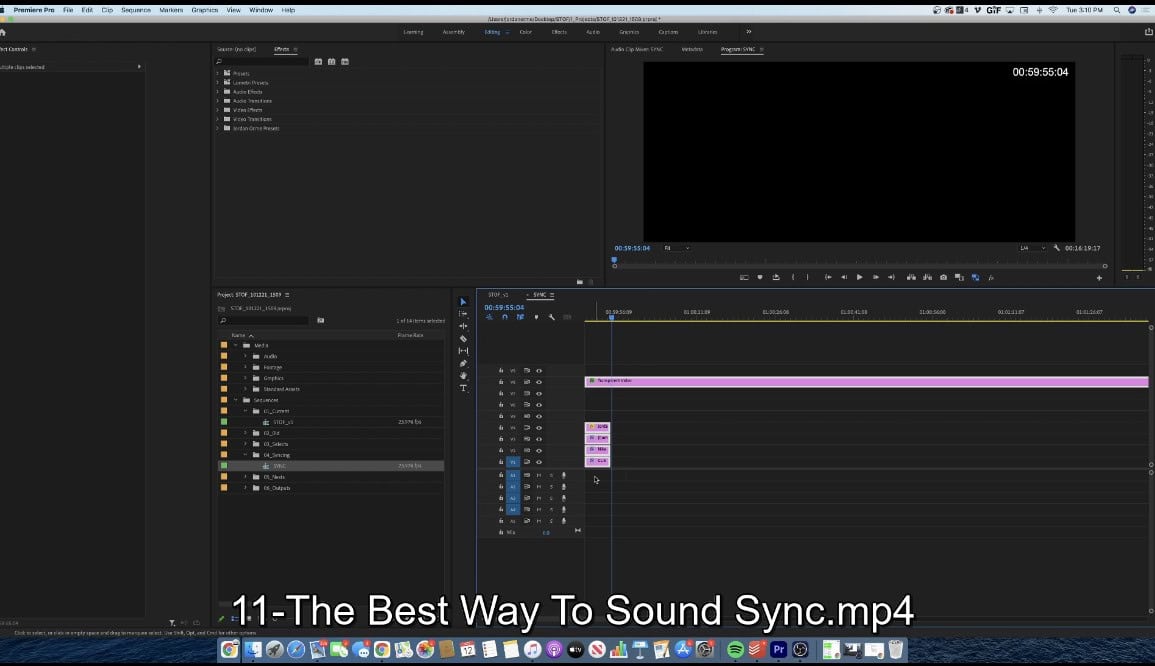Select the Razor tool in the tools panel
This screenshot has width=1155, height=666.
tap(463, 339)
